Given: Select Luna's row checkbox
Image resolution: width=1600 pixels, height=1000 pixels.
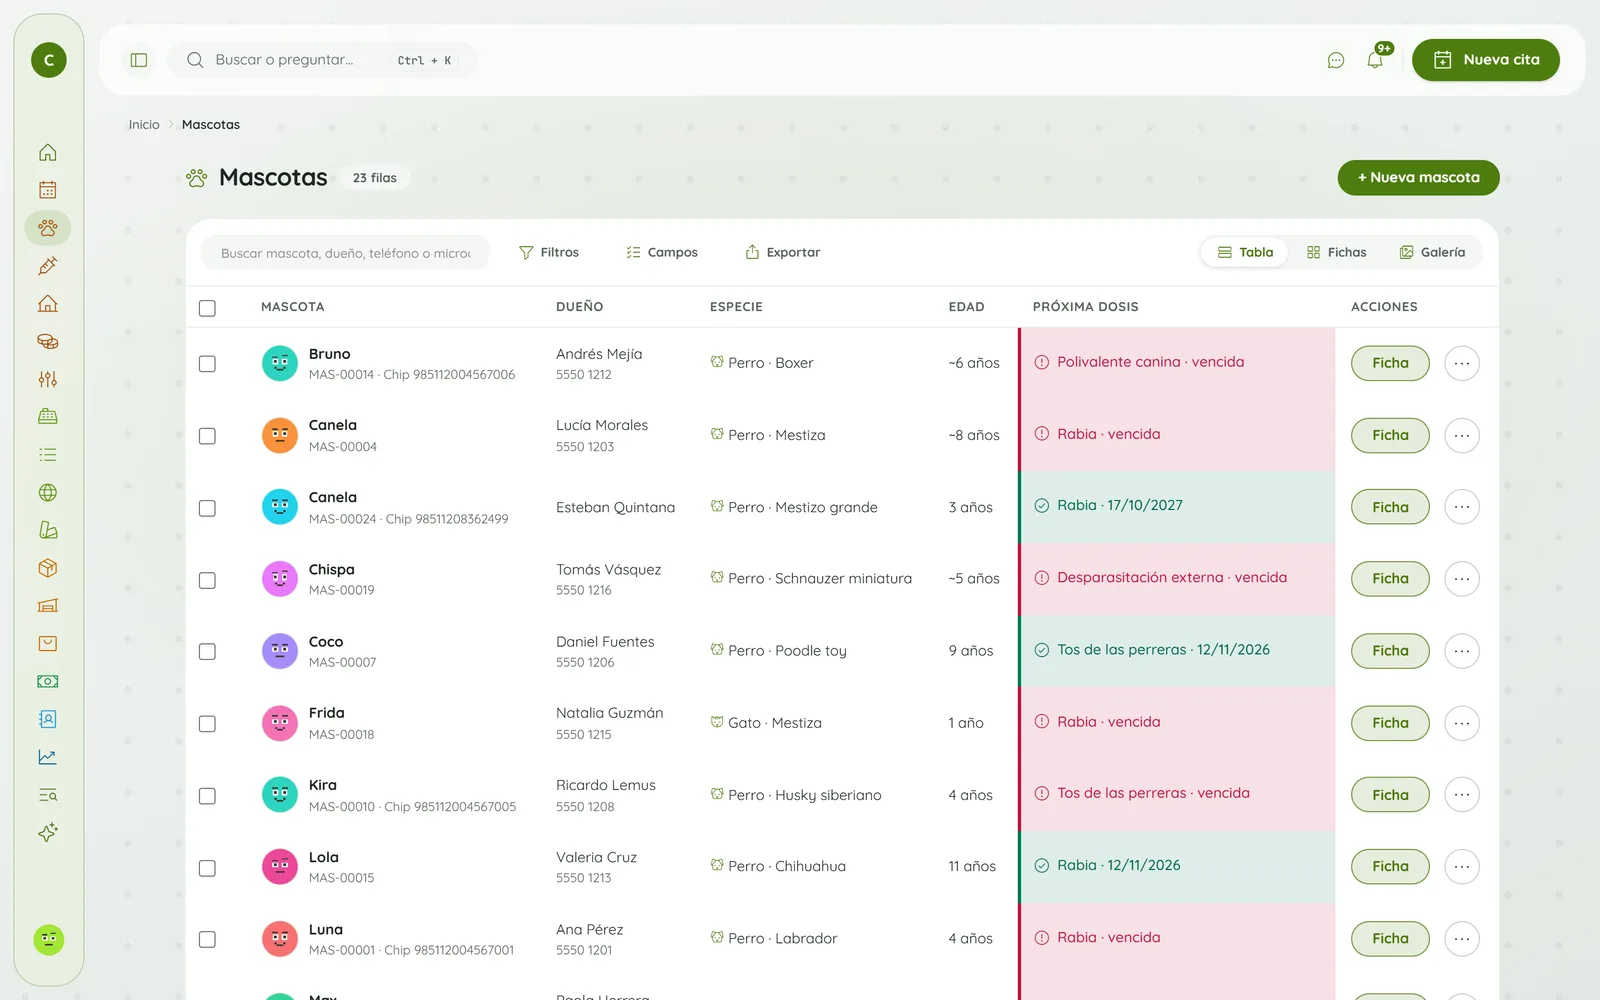Looking at the screenshot, I should pos(207,939).
